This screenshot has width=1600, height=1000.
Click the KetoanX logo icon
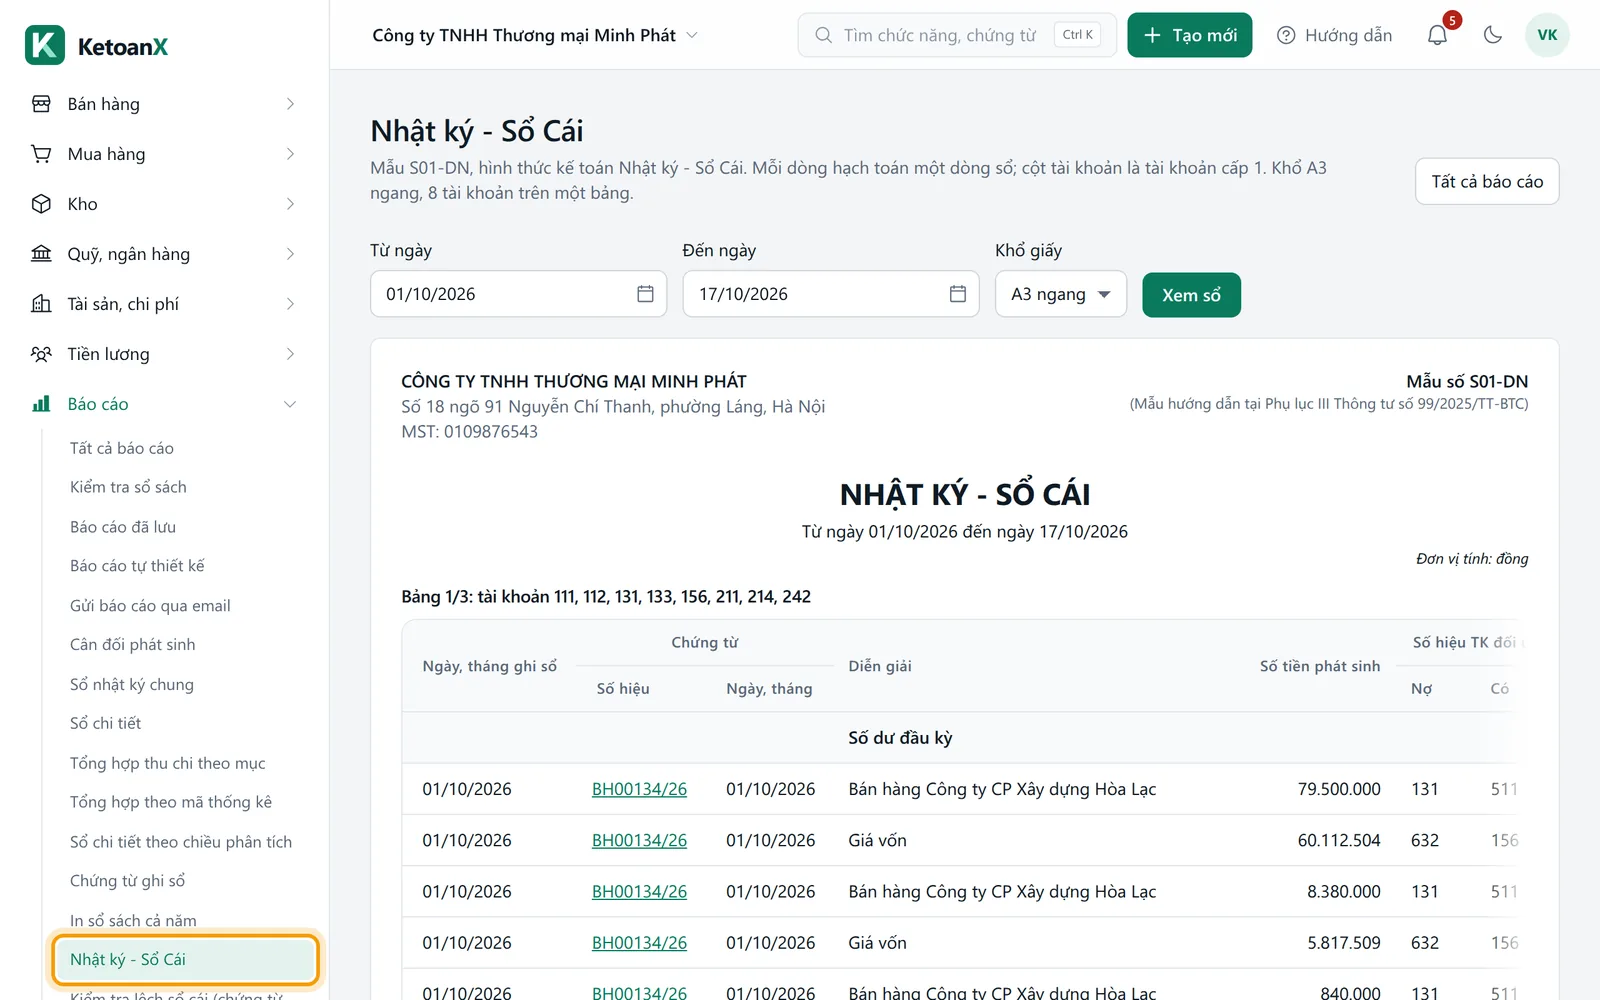(45, 45)
